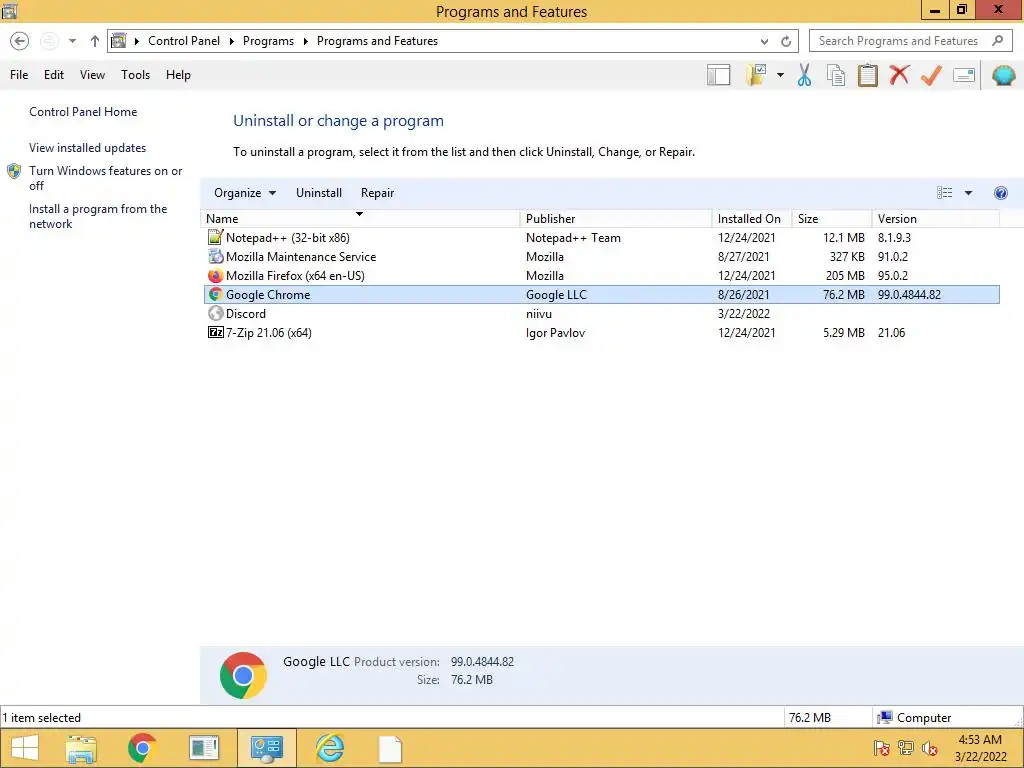
Task: Click the Back navigation arrow
Action: coord(20,41)
